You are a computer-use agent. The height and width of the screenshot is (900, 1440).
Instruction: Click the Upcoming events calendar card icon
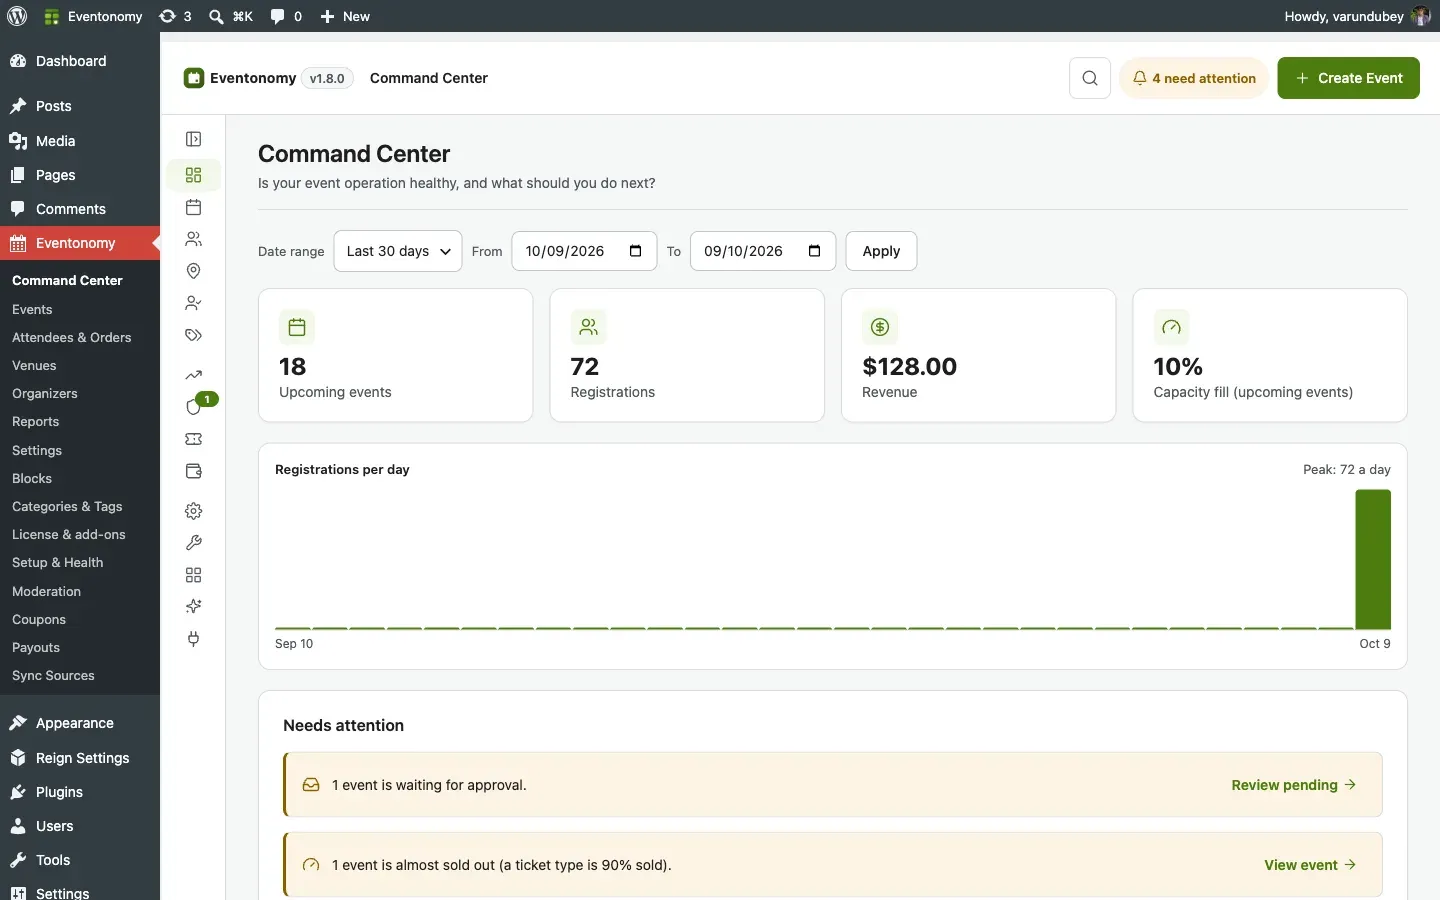(x=297, y=327)
